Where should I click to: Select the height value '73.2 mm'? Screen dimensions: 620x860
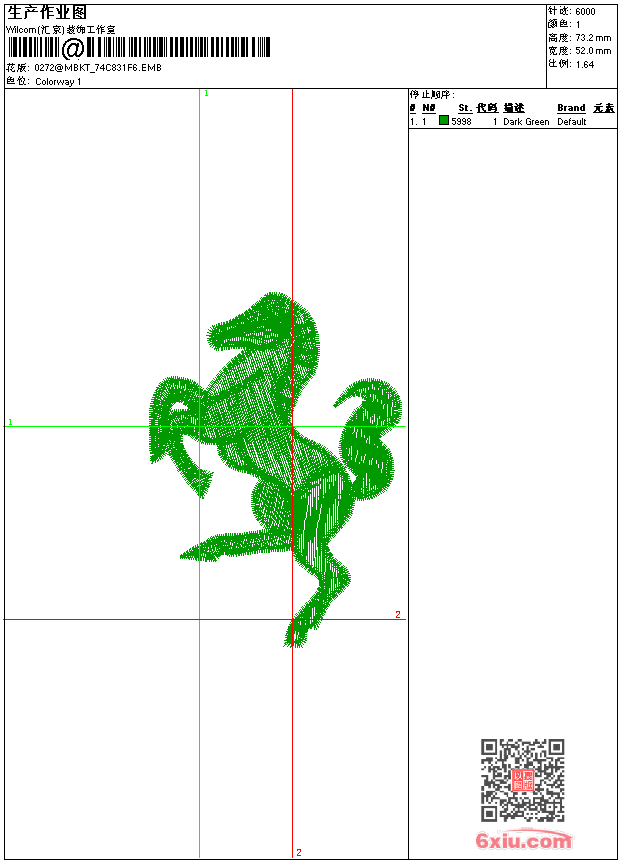tap(593, 38)
